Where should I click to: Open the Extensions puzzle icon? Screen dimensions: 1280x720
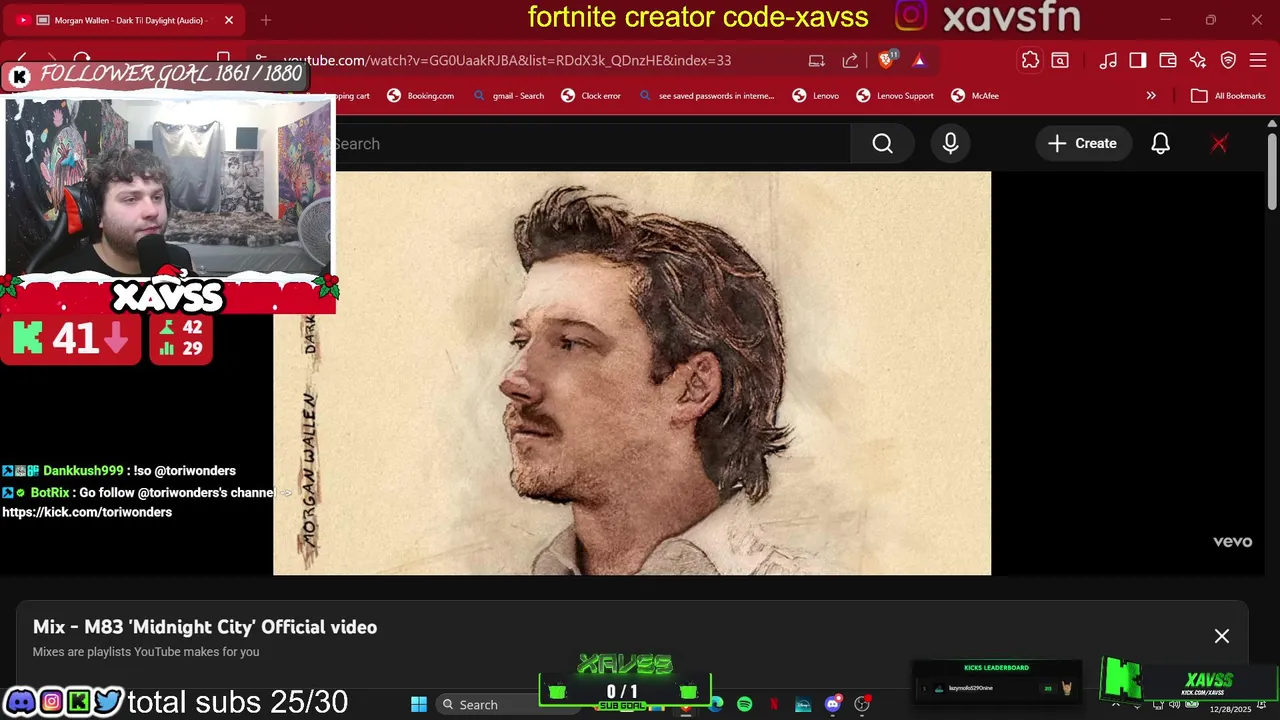(1030, 60)
